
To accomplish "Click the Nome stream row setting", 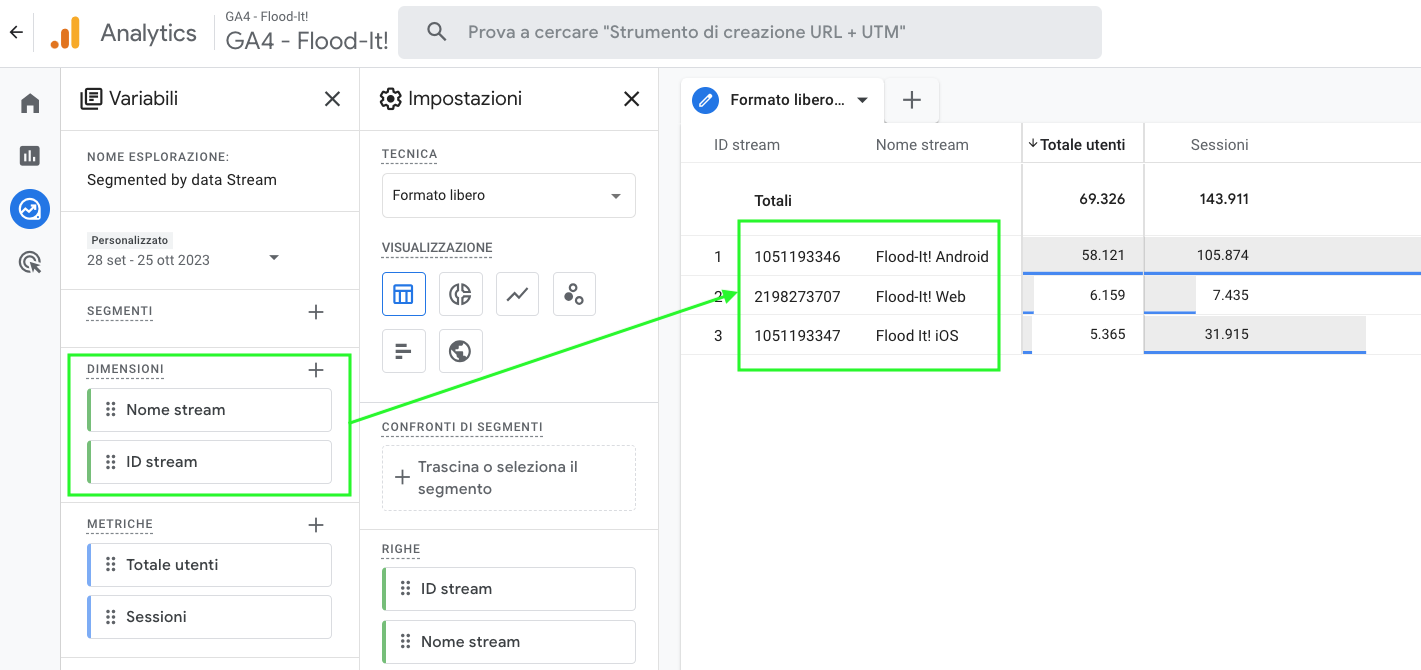I will click(509, 642).
